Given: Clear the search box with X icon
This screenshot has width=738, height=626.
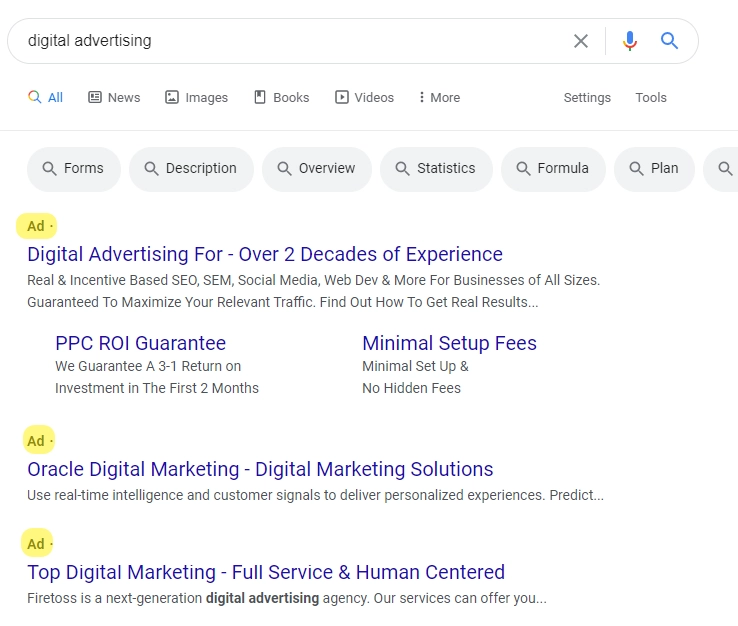Looking at the screenshot, I should click(581, 41).
